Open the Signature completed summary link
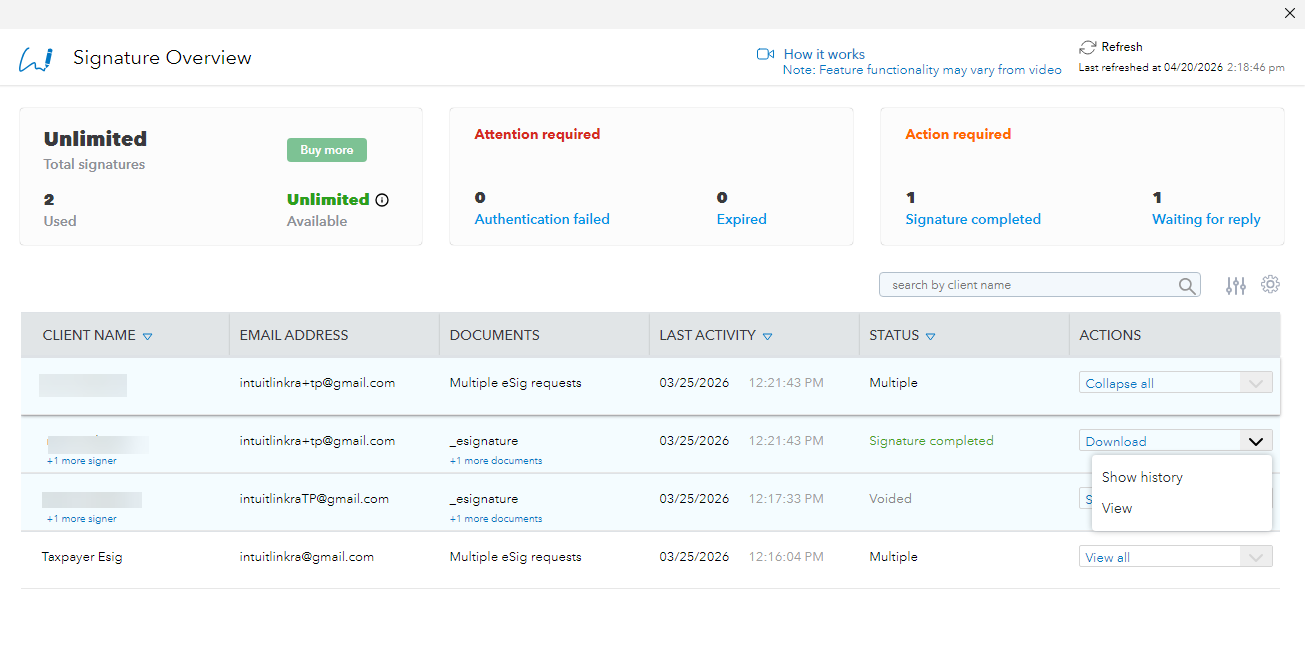The width and height of the screenshot is (1305, 655). point(973,219)
